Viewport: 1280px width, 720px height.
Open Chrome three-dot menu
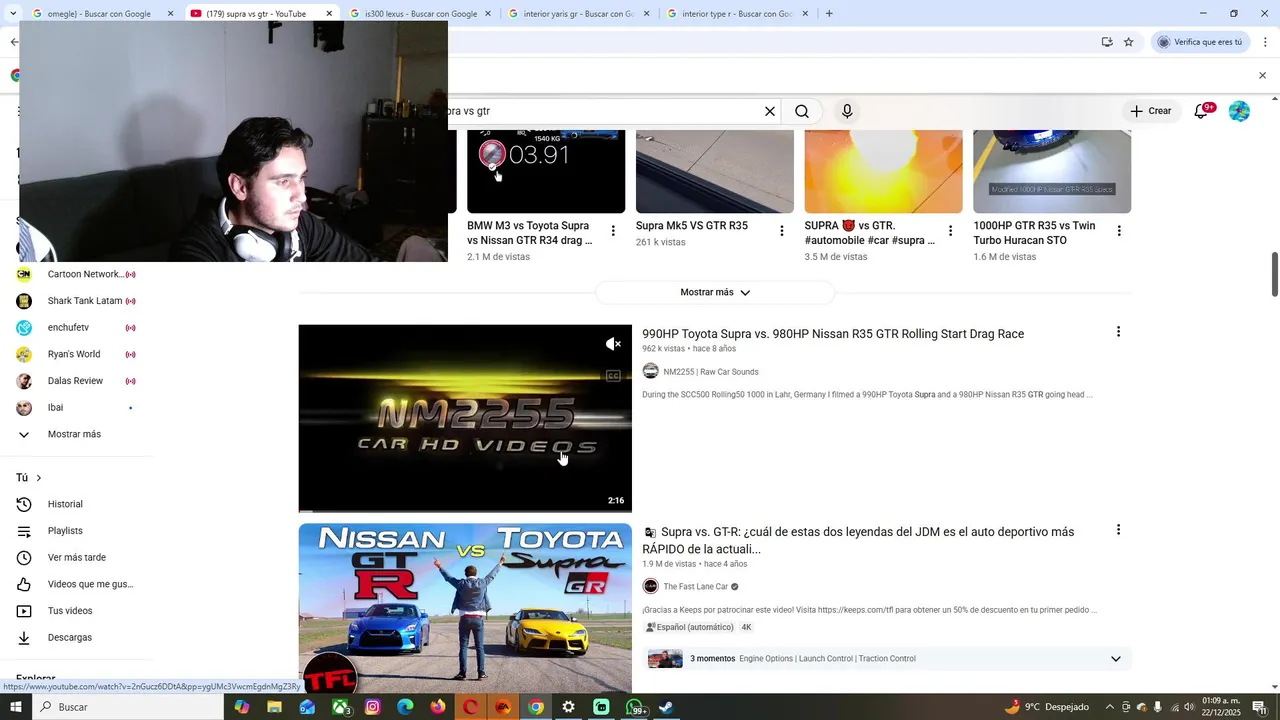1265,42
